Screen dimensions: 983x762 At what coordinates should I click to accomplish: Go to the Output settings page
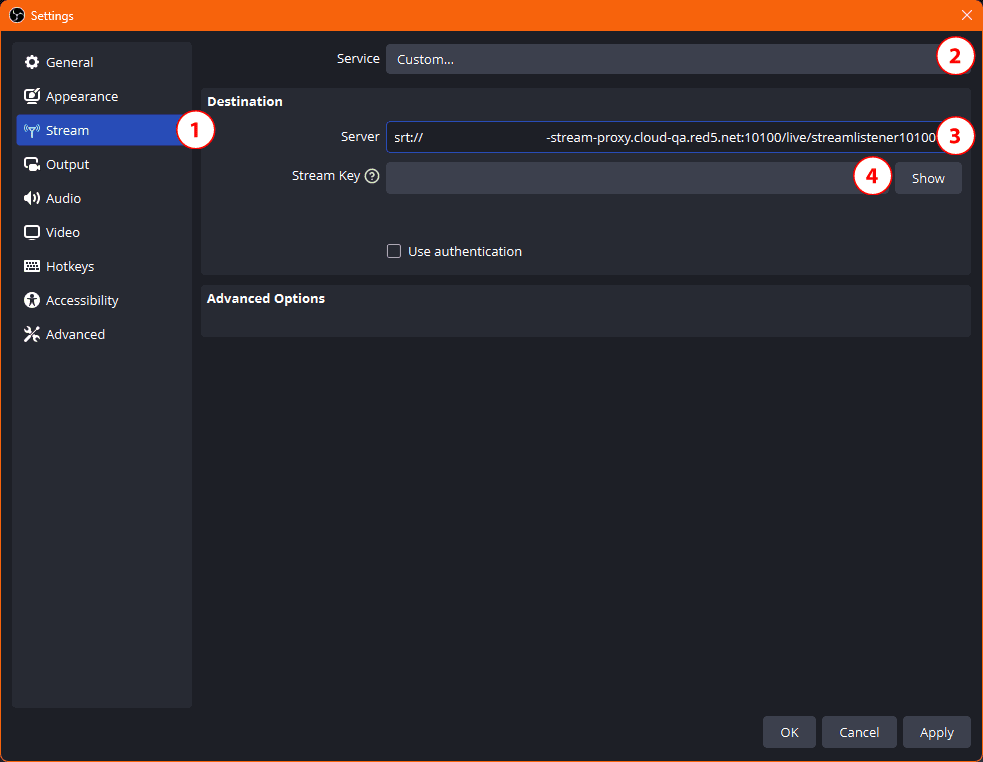103,164
